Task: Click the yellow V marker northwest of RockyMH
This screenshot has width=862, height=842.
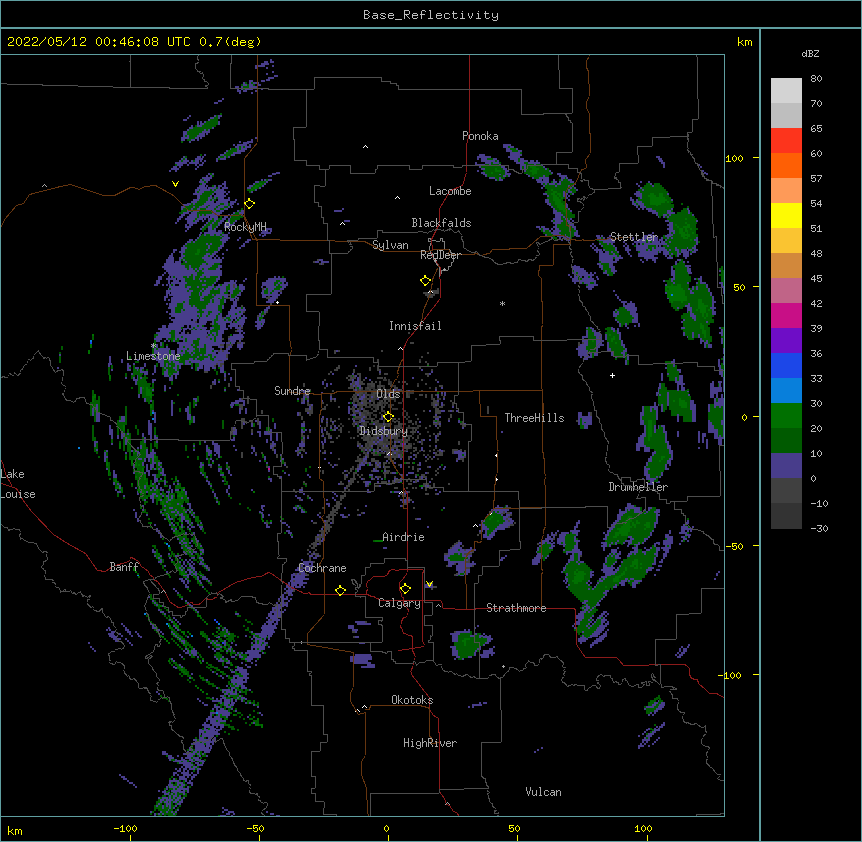Action: coord(175,184)
